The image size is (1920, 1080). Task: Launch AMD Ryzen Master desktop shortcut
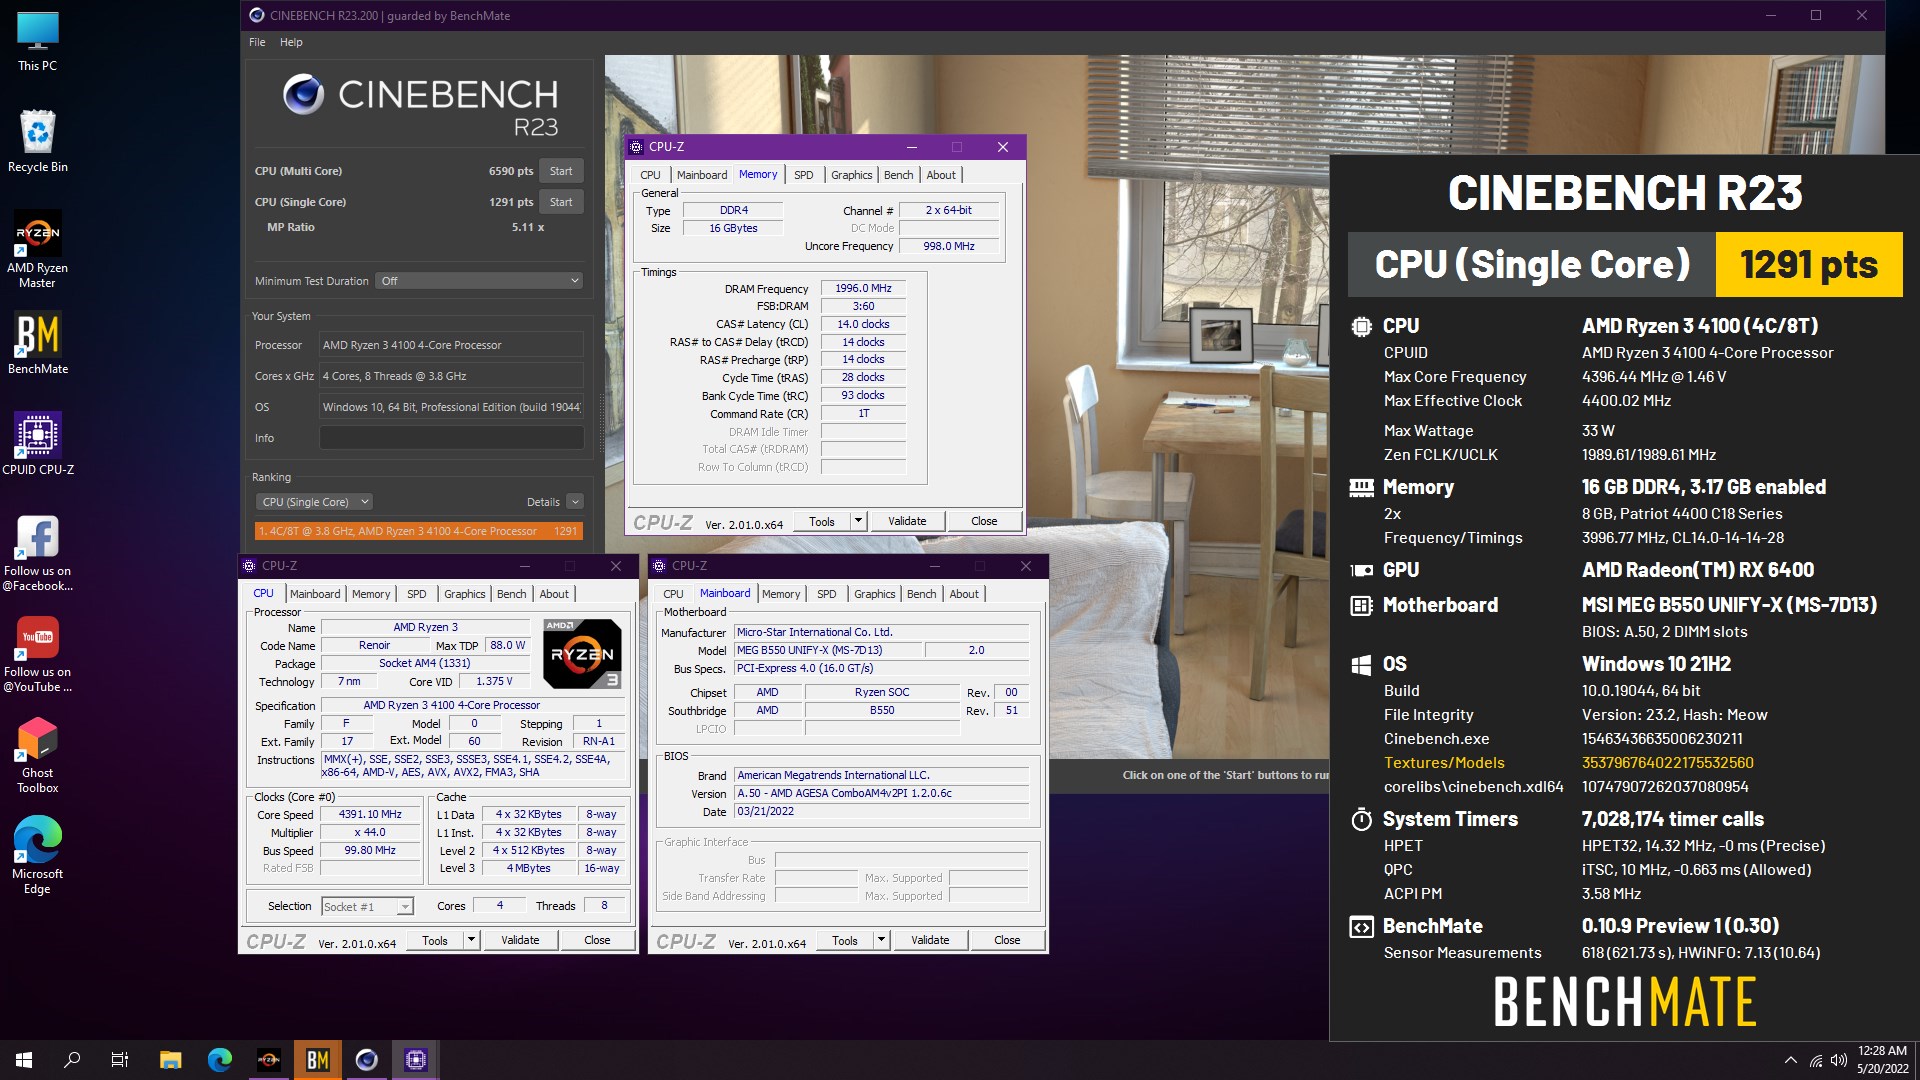(38, 250)
